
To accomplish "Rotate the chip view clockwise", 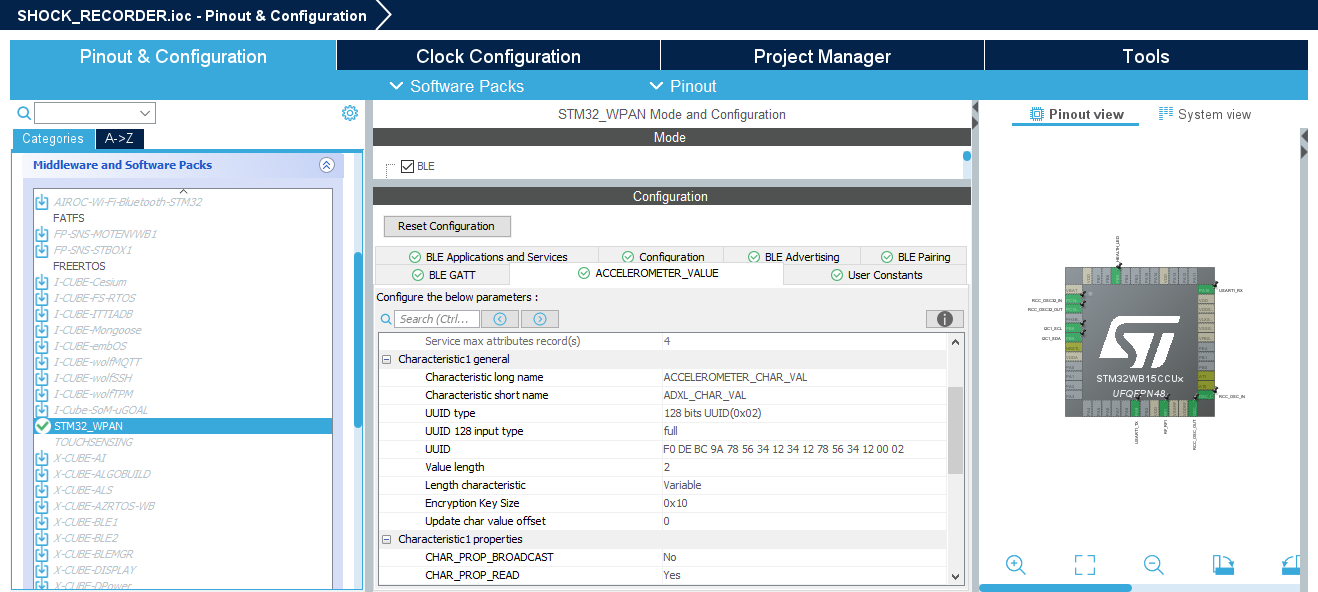I will click(x=1222, y=564).
